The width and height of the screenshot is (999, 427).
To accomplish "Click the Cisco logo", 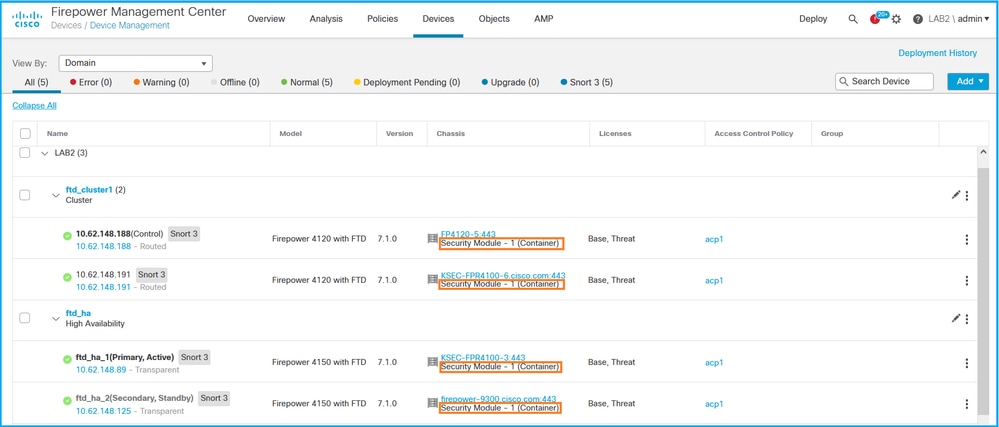I will pyautogui.click(x=26, y=18).
